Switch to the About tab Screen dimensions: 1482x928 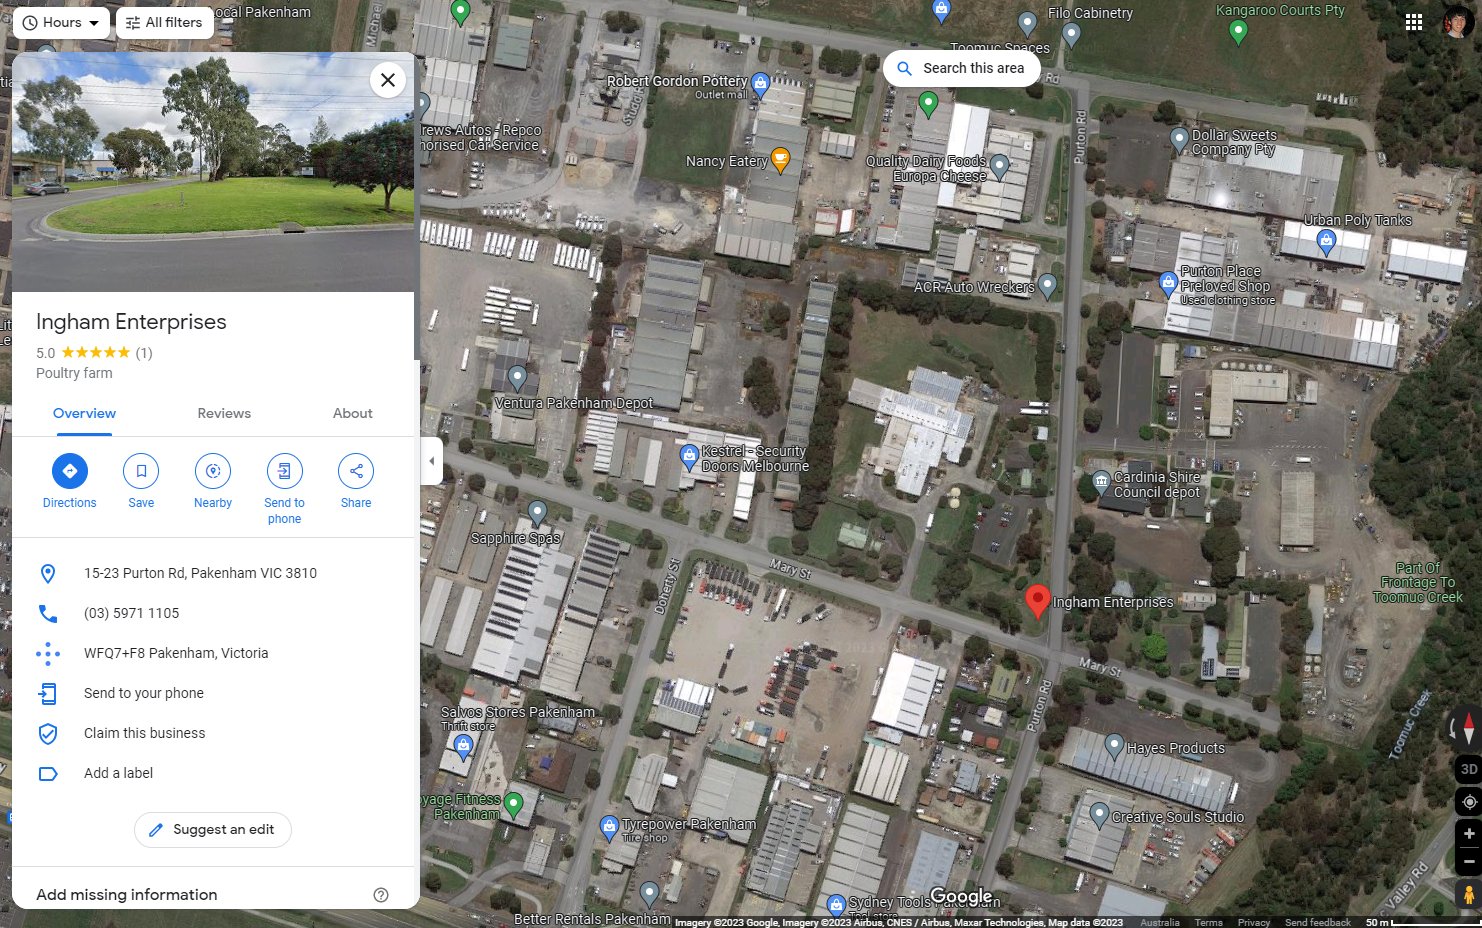pyautogui.click(x=353, y=413)
